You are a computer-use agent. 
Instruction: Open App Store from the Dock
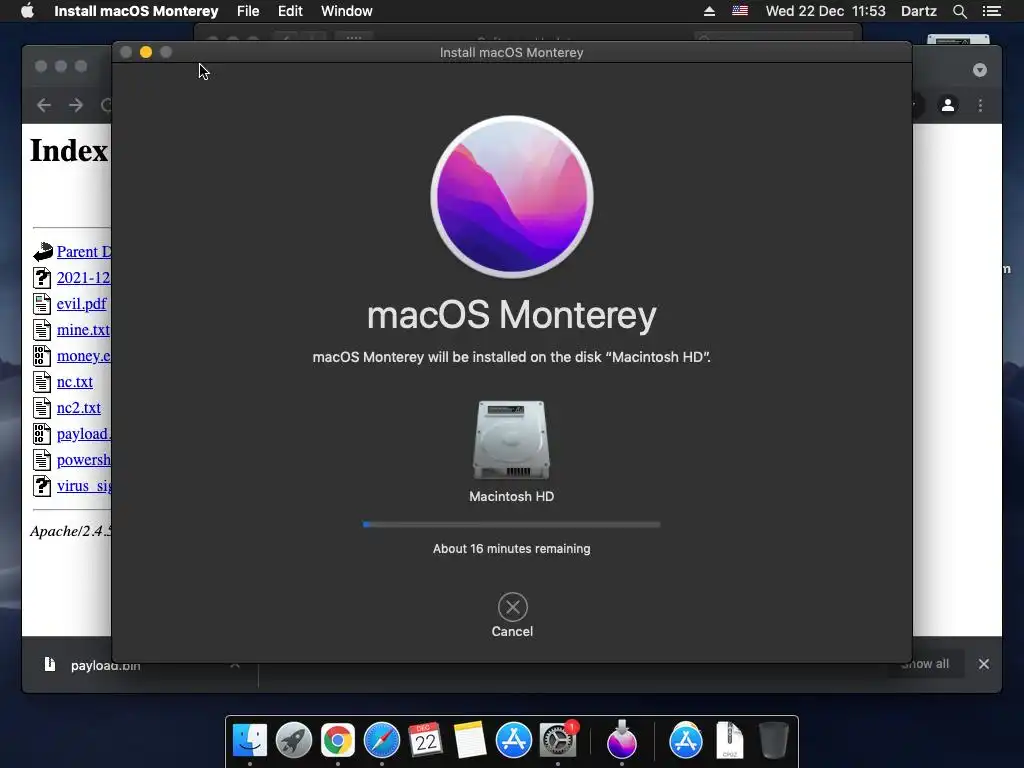[514, 741]
